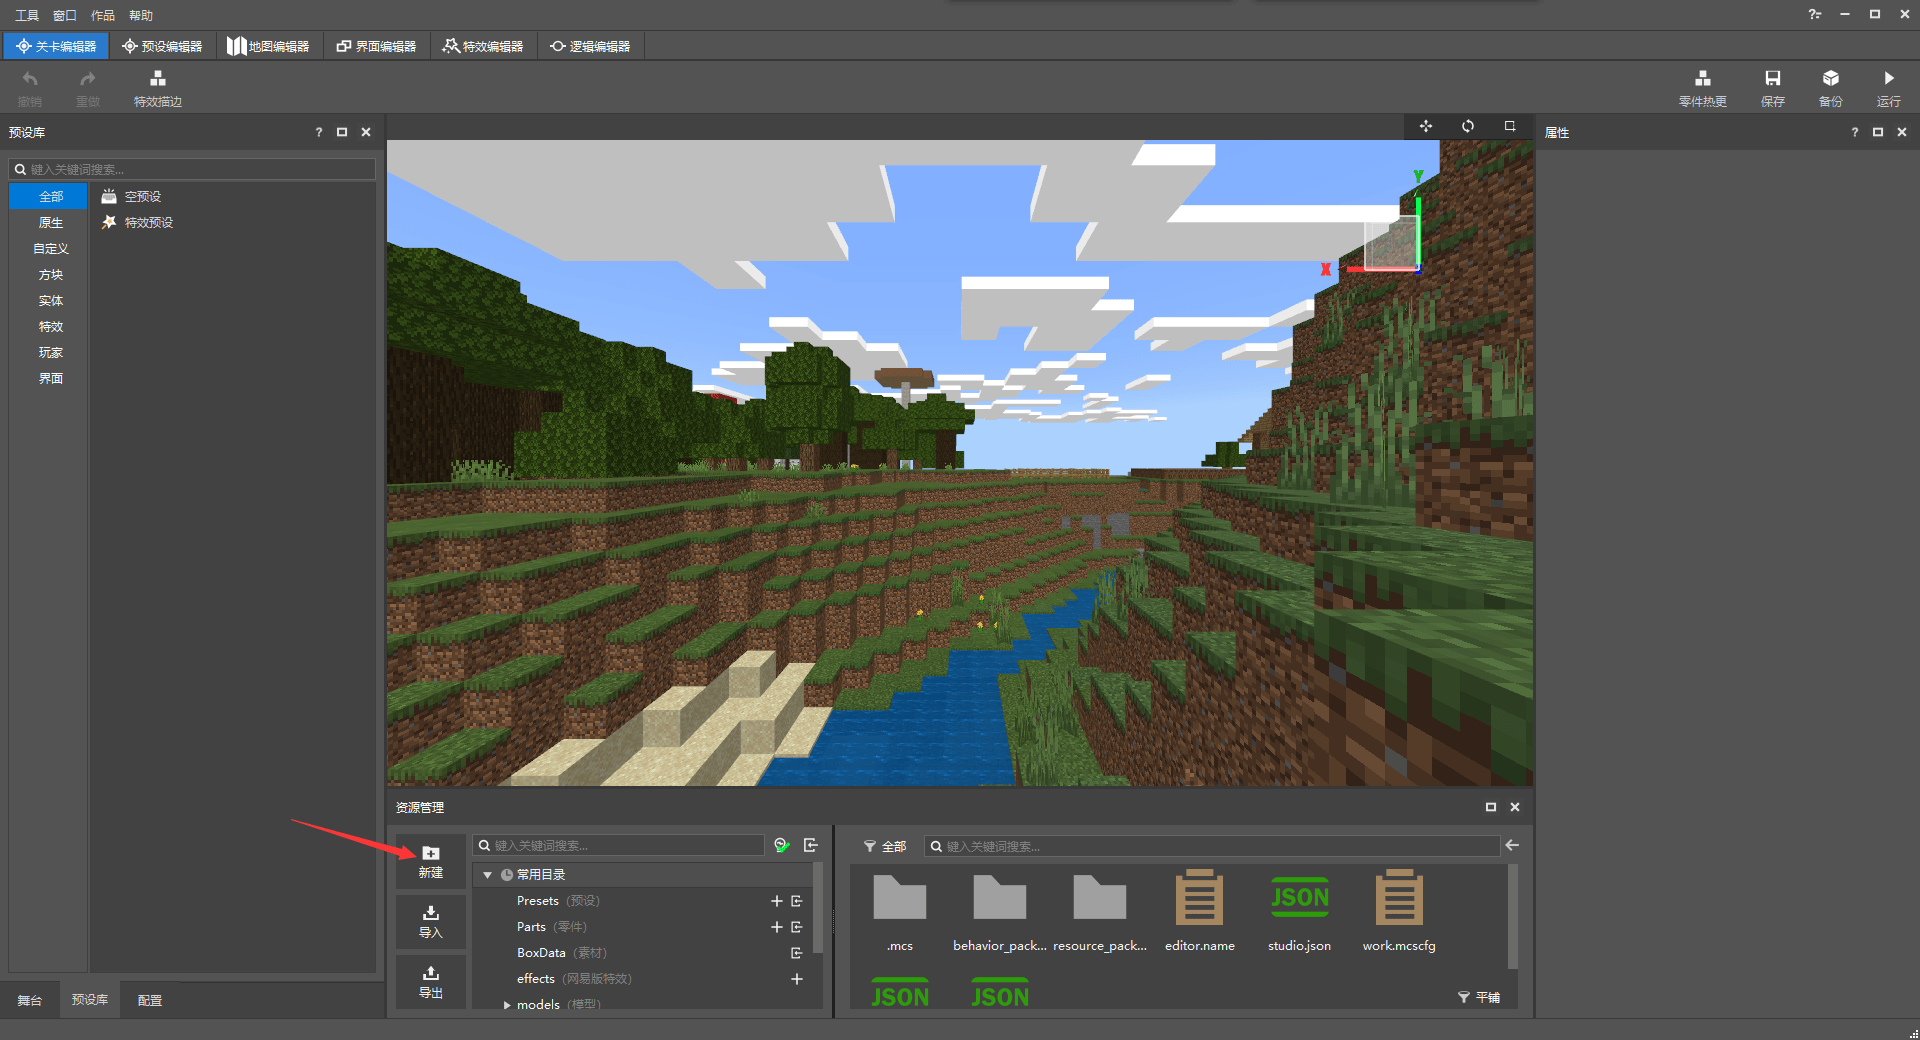Select 全部 category in preset library
The height and width of the screenshot is (1040, 1920).
[x=50, y=196]
